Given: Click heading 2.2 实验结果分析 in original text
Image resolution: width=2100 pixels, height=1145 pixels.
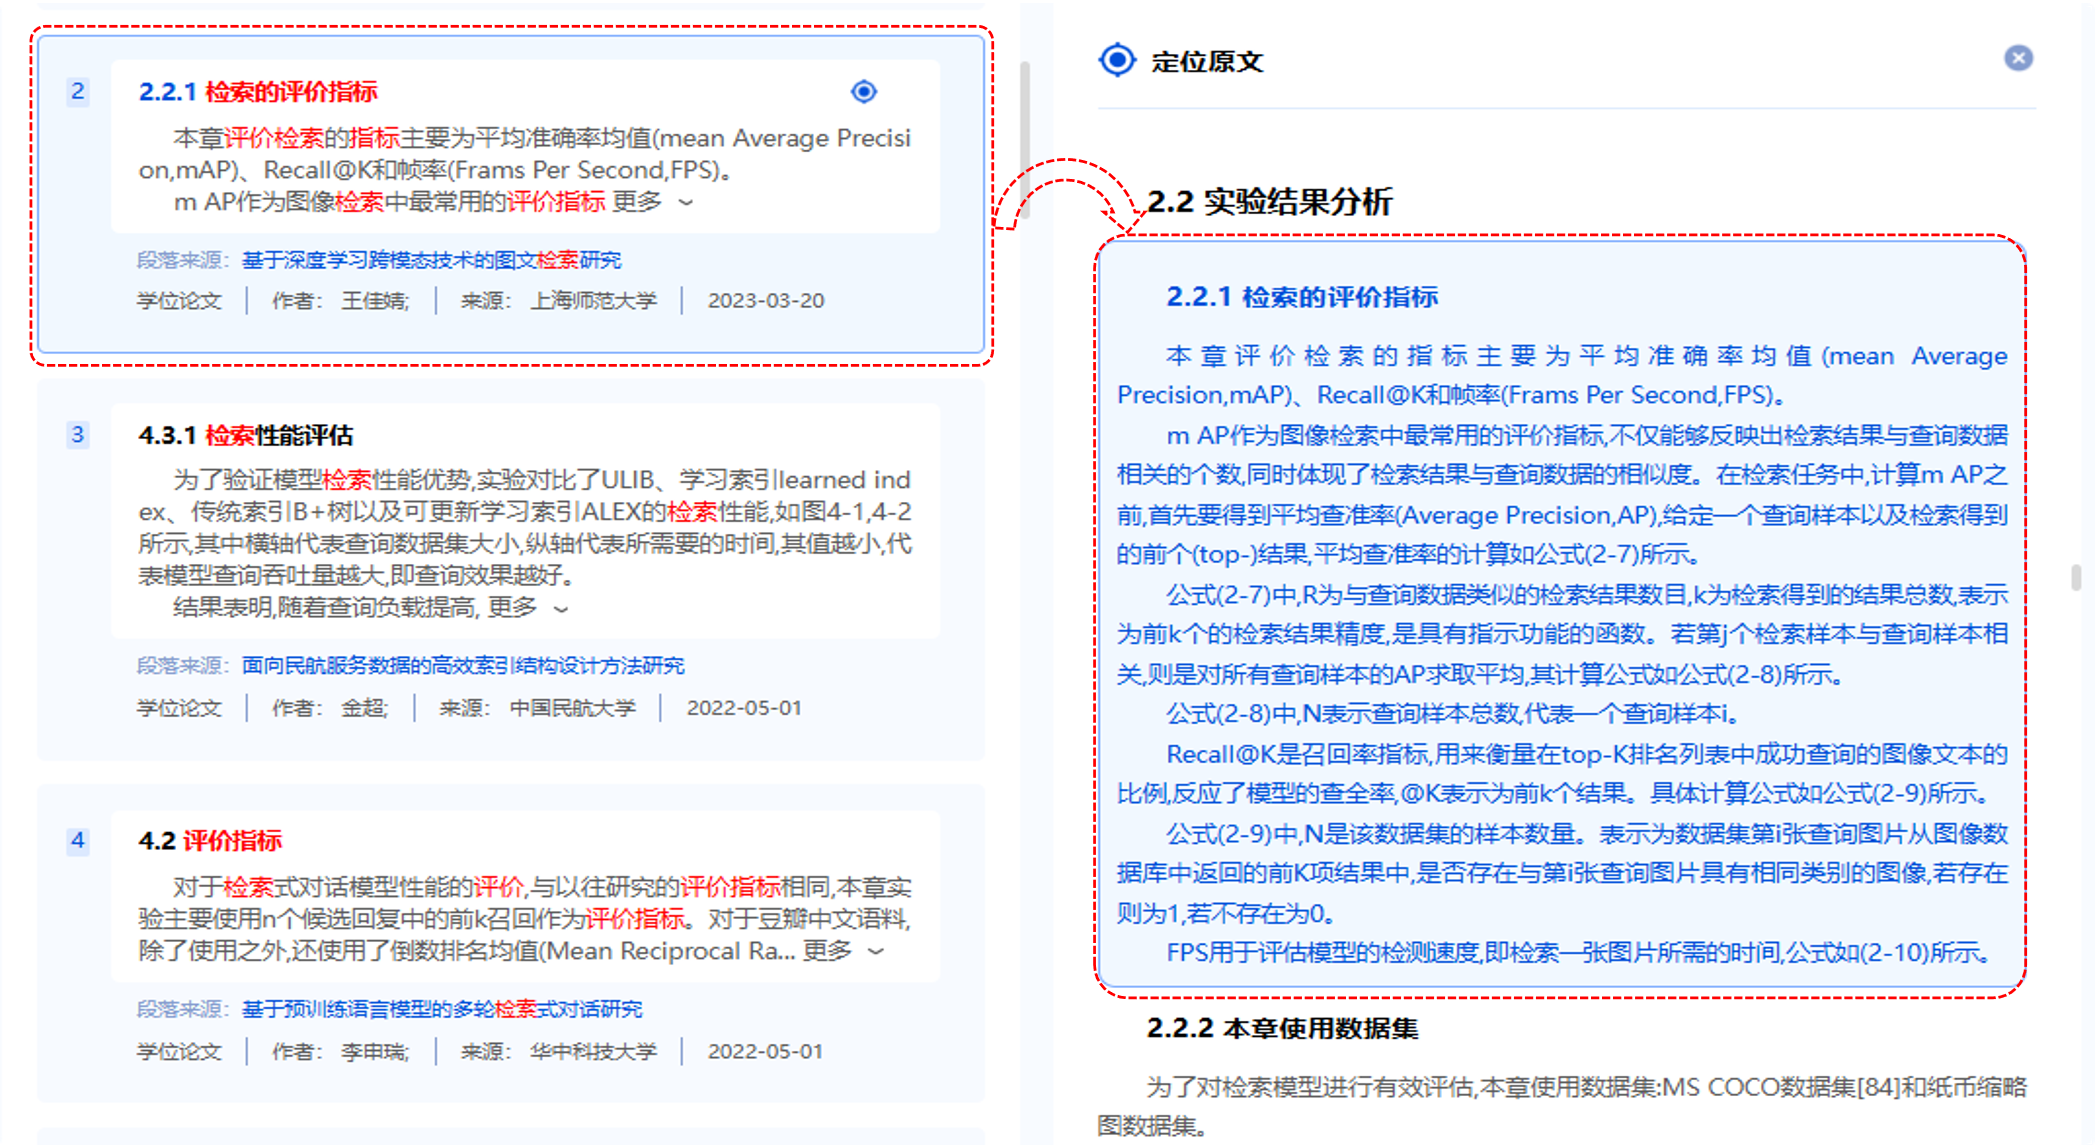Looking at the screenshot, I should (1269, 202).
